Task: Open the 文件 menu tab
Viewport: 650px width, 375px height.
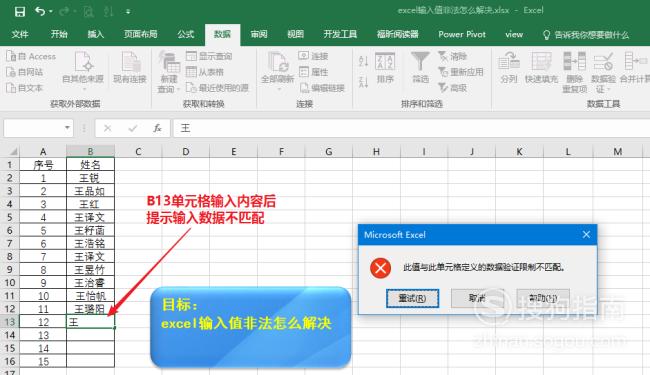Action: (20, 34)
